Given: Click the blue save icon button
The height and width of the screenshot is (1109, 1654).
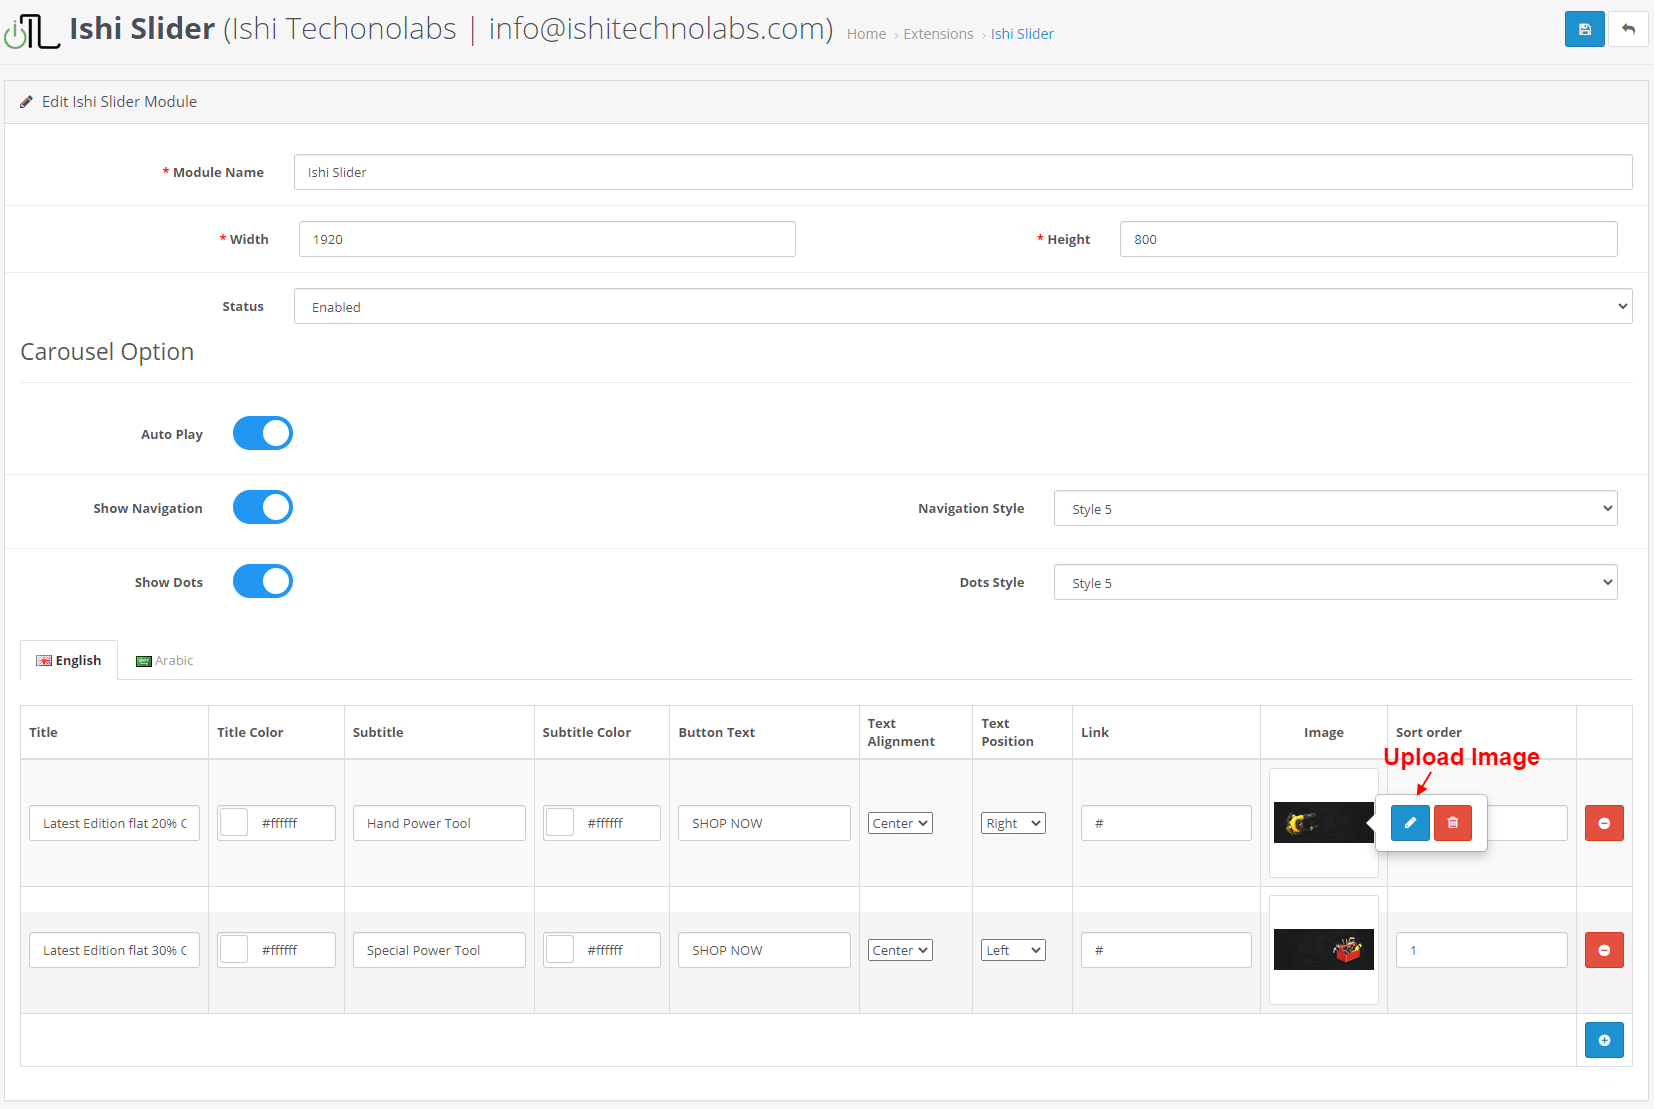Looking at the screenshot, I should click(1584, 29).
